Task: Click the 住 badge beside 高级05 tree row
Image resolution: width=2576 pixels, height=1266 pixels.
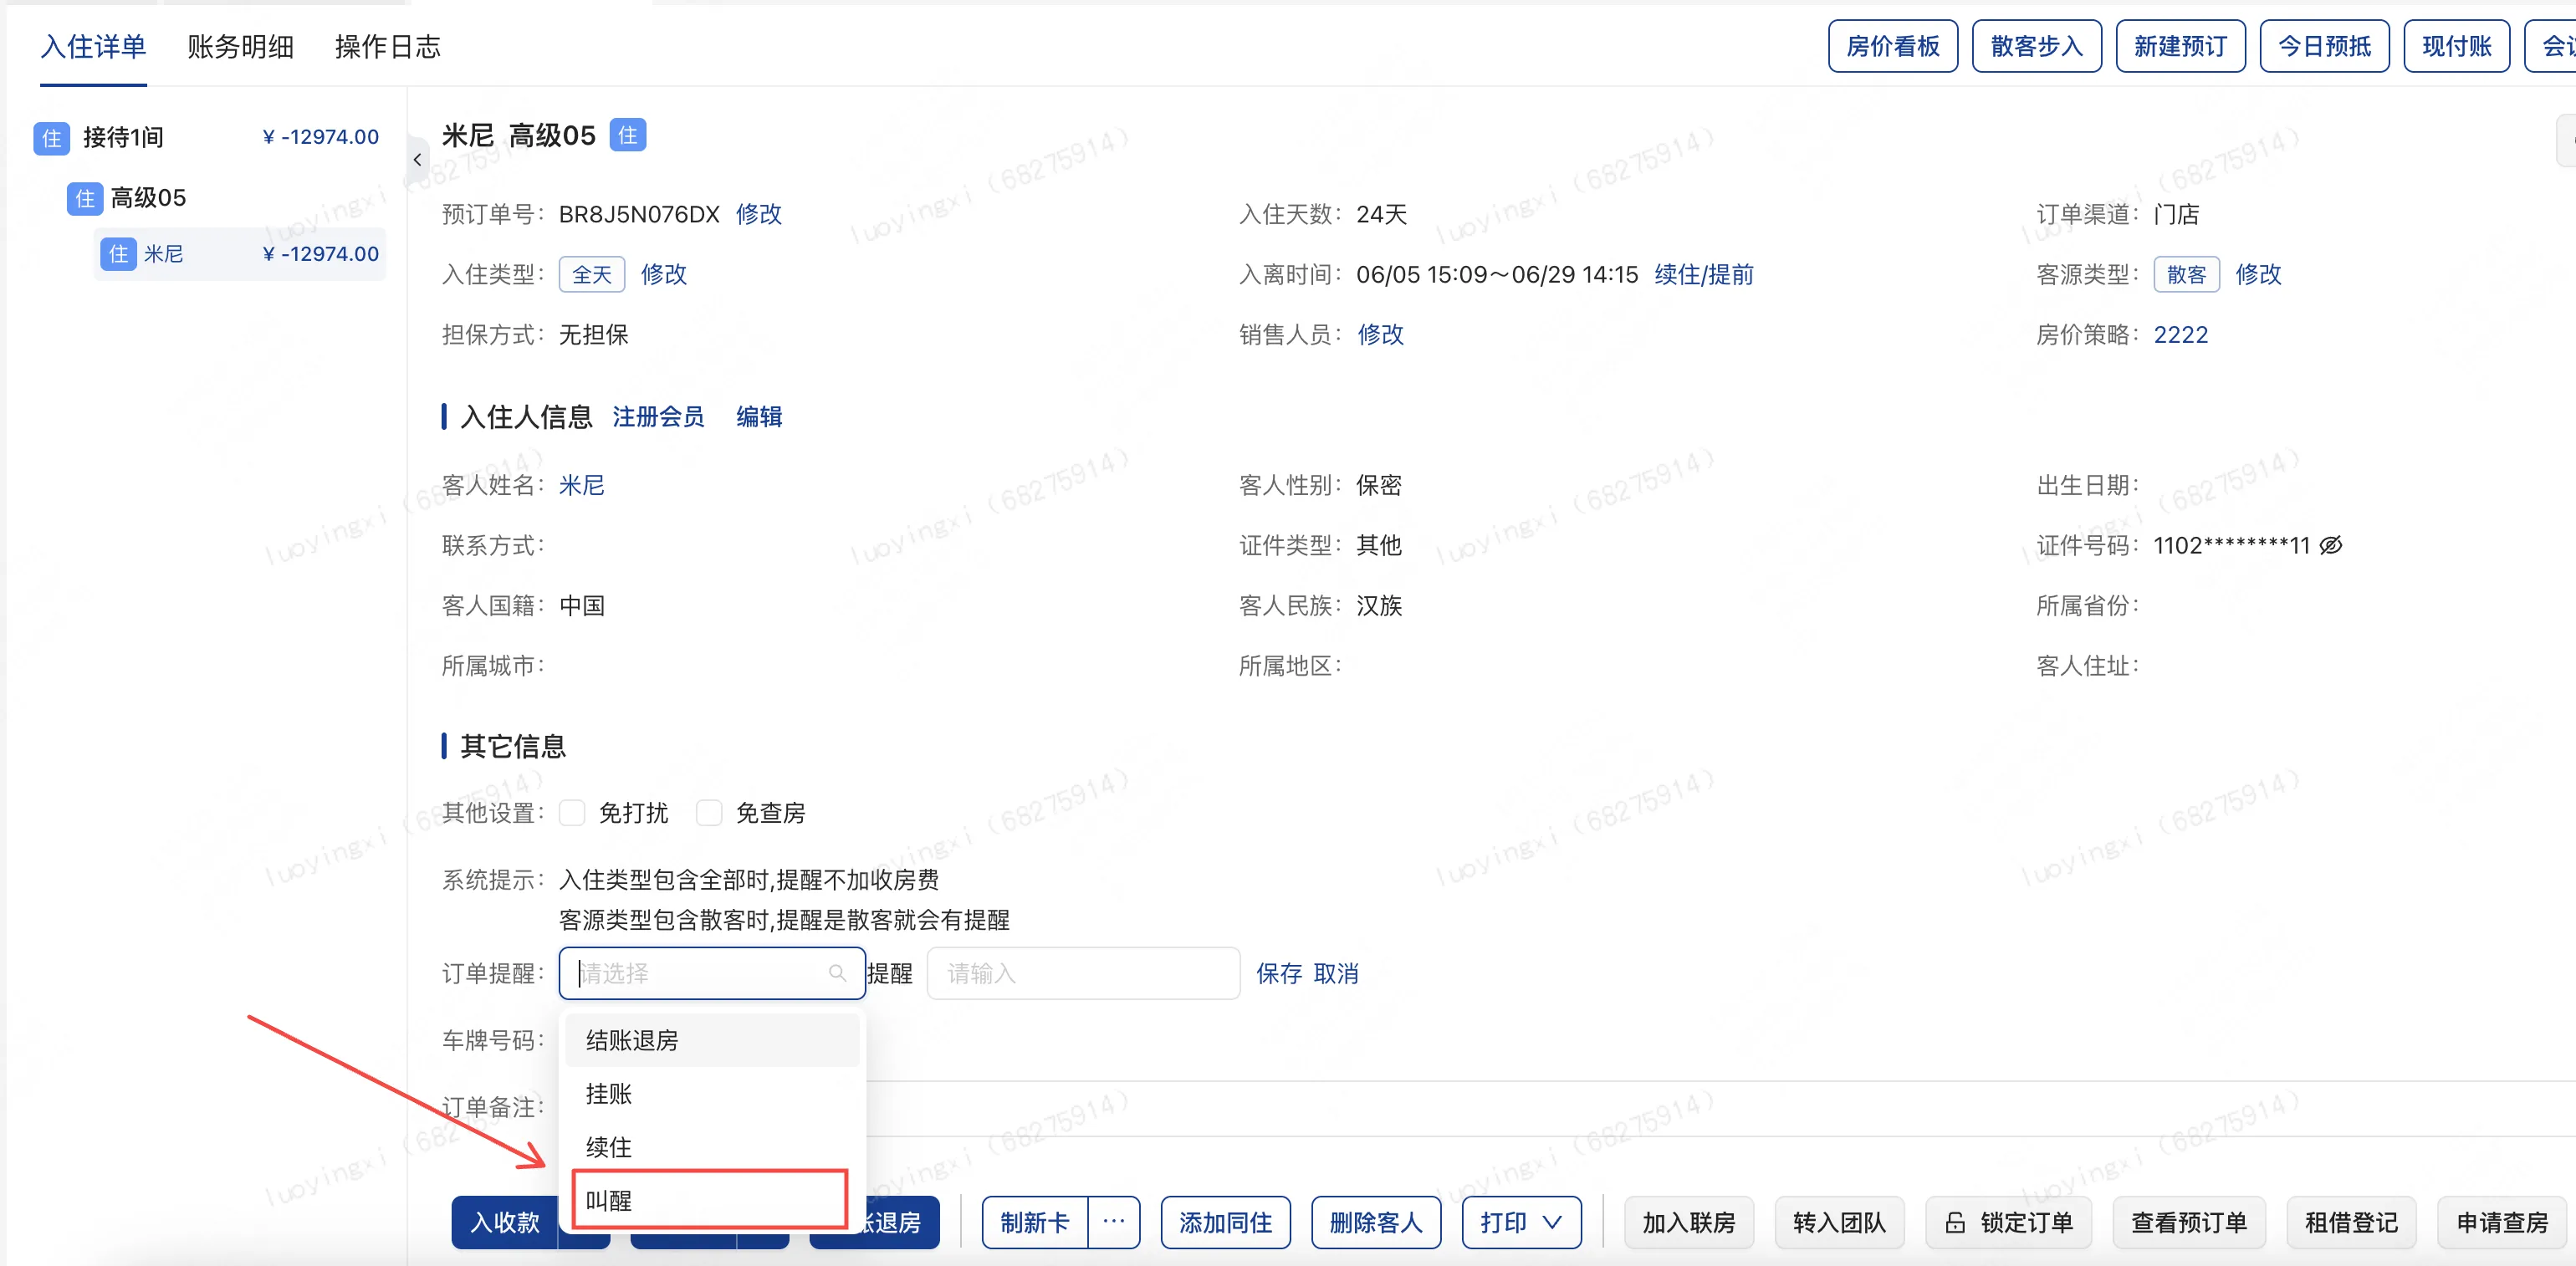Action: click(x=85, y=198)
